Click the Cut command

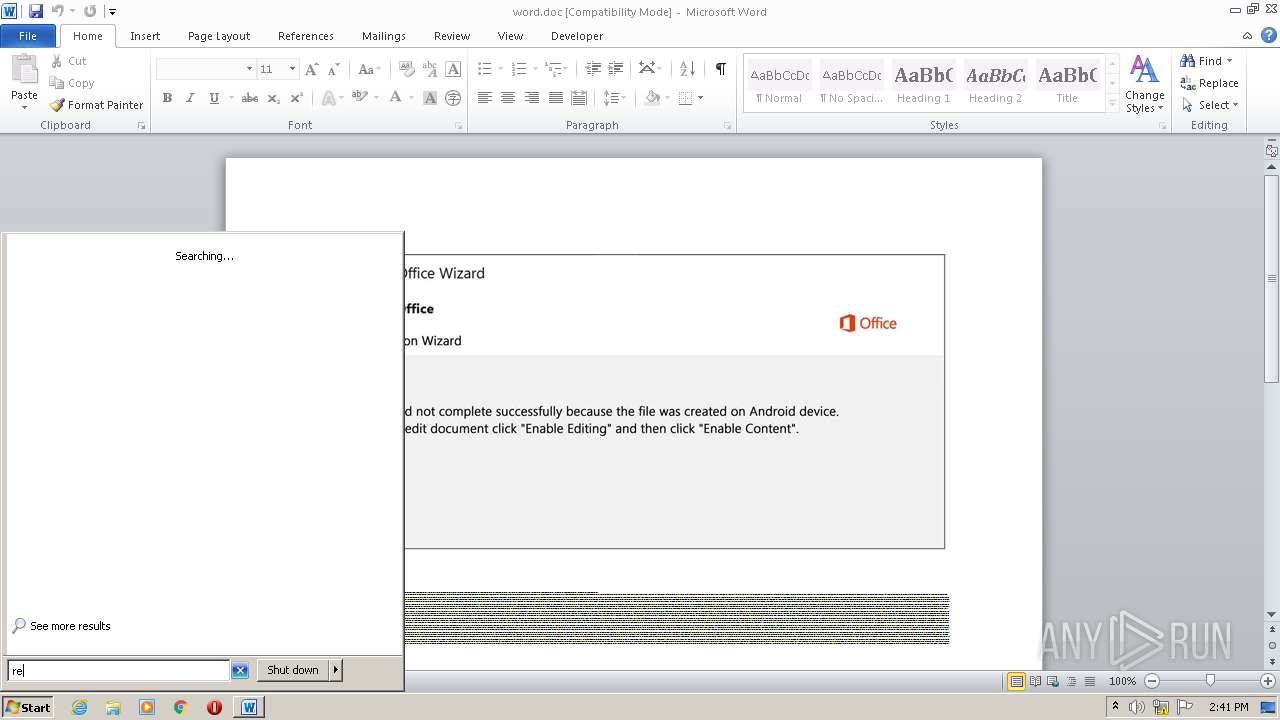pyautogui.click(x=68, y=61)
